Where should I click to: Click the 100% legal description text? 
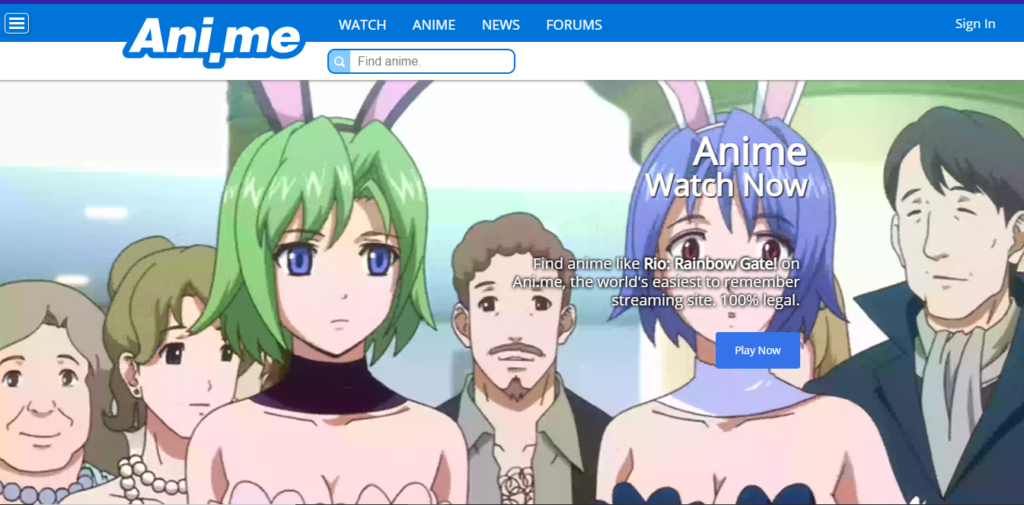point(757,301)
